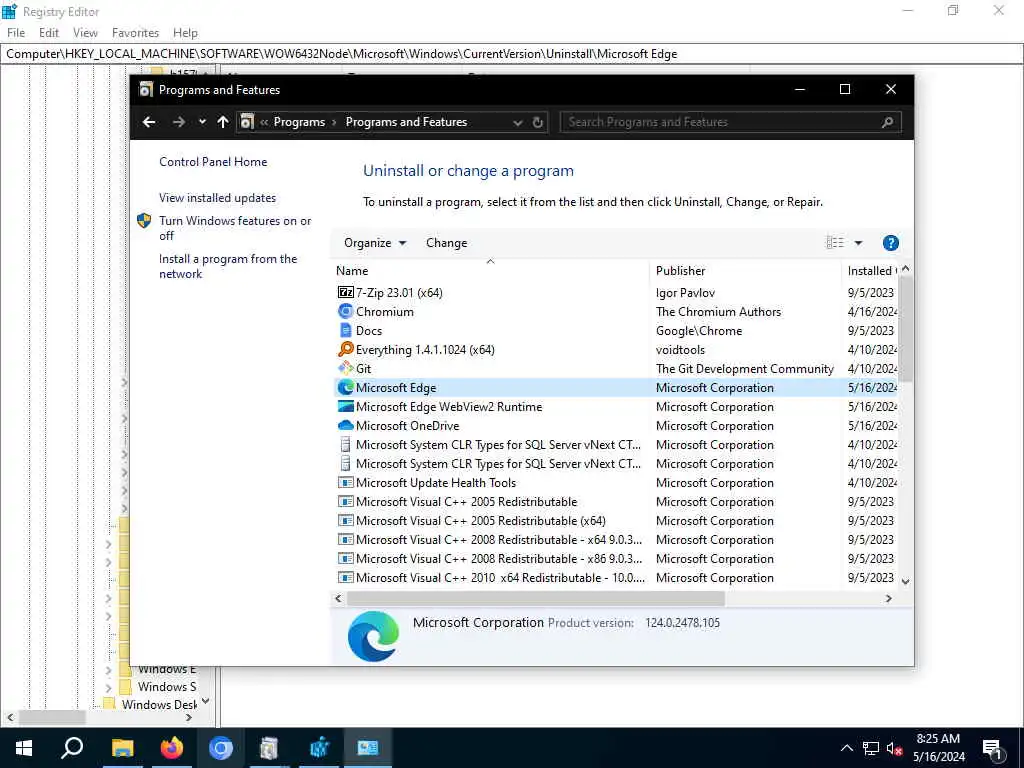
Task: Click the taskbar clock showing 8:25 AM
Action: [938, 748]
